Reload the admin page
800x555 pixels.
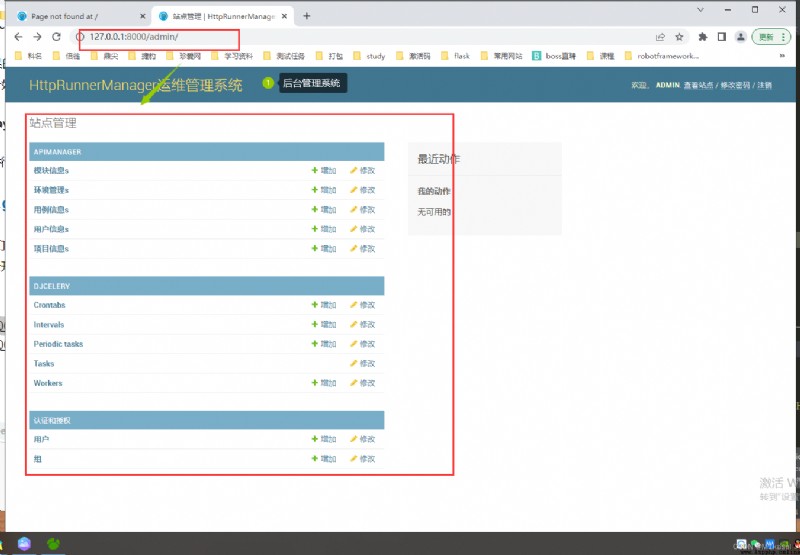[x=57, y=37]
